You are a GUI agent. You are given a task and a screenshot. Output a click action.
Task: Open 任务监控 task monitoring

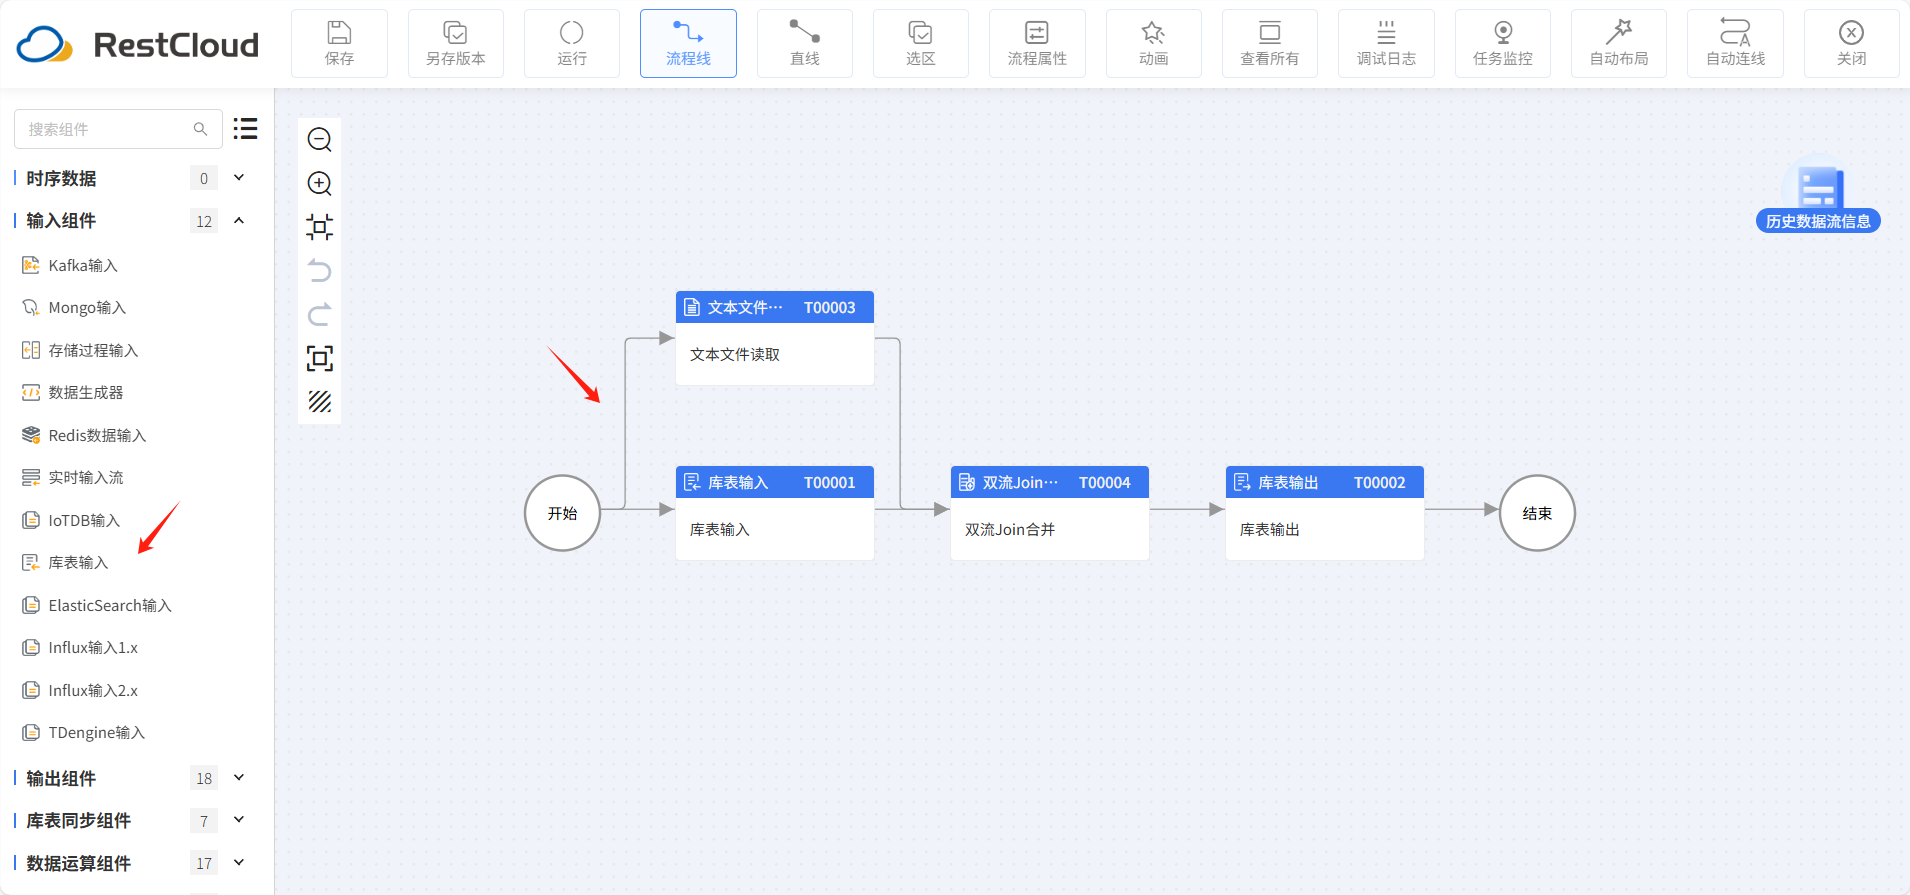coord(1502,44)
